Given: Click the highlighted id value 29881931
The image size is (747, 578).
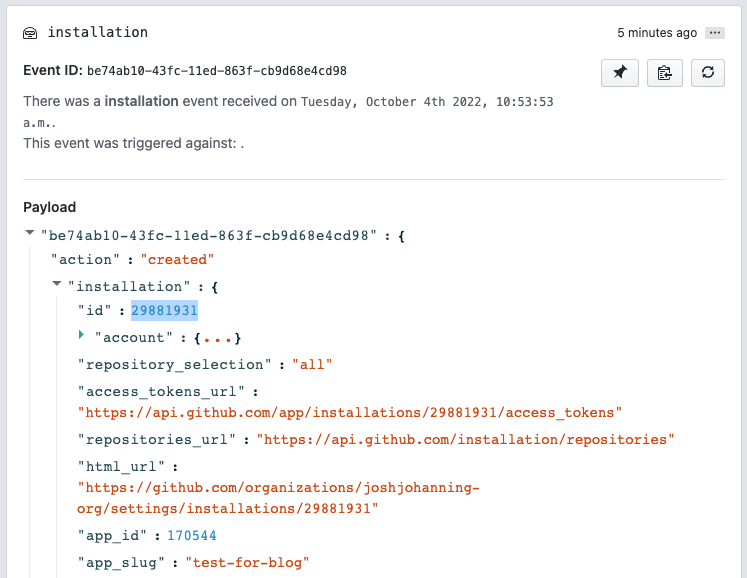Looking at the screenshot, I should (x=164, y=311).
